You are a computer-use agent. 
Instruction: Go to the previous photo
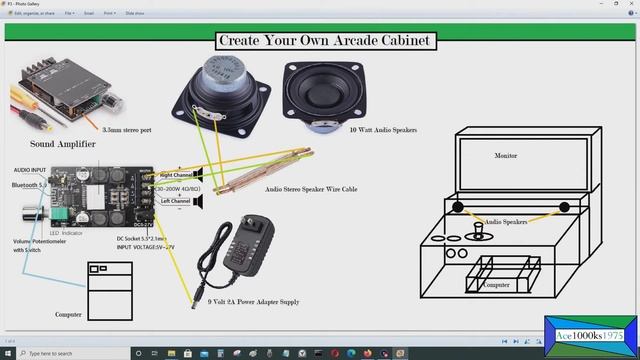pyautogui.click(x=504, y=341)
